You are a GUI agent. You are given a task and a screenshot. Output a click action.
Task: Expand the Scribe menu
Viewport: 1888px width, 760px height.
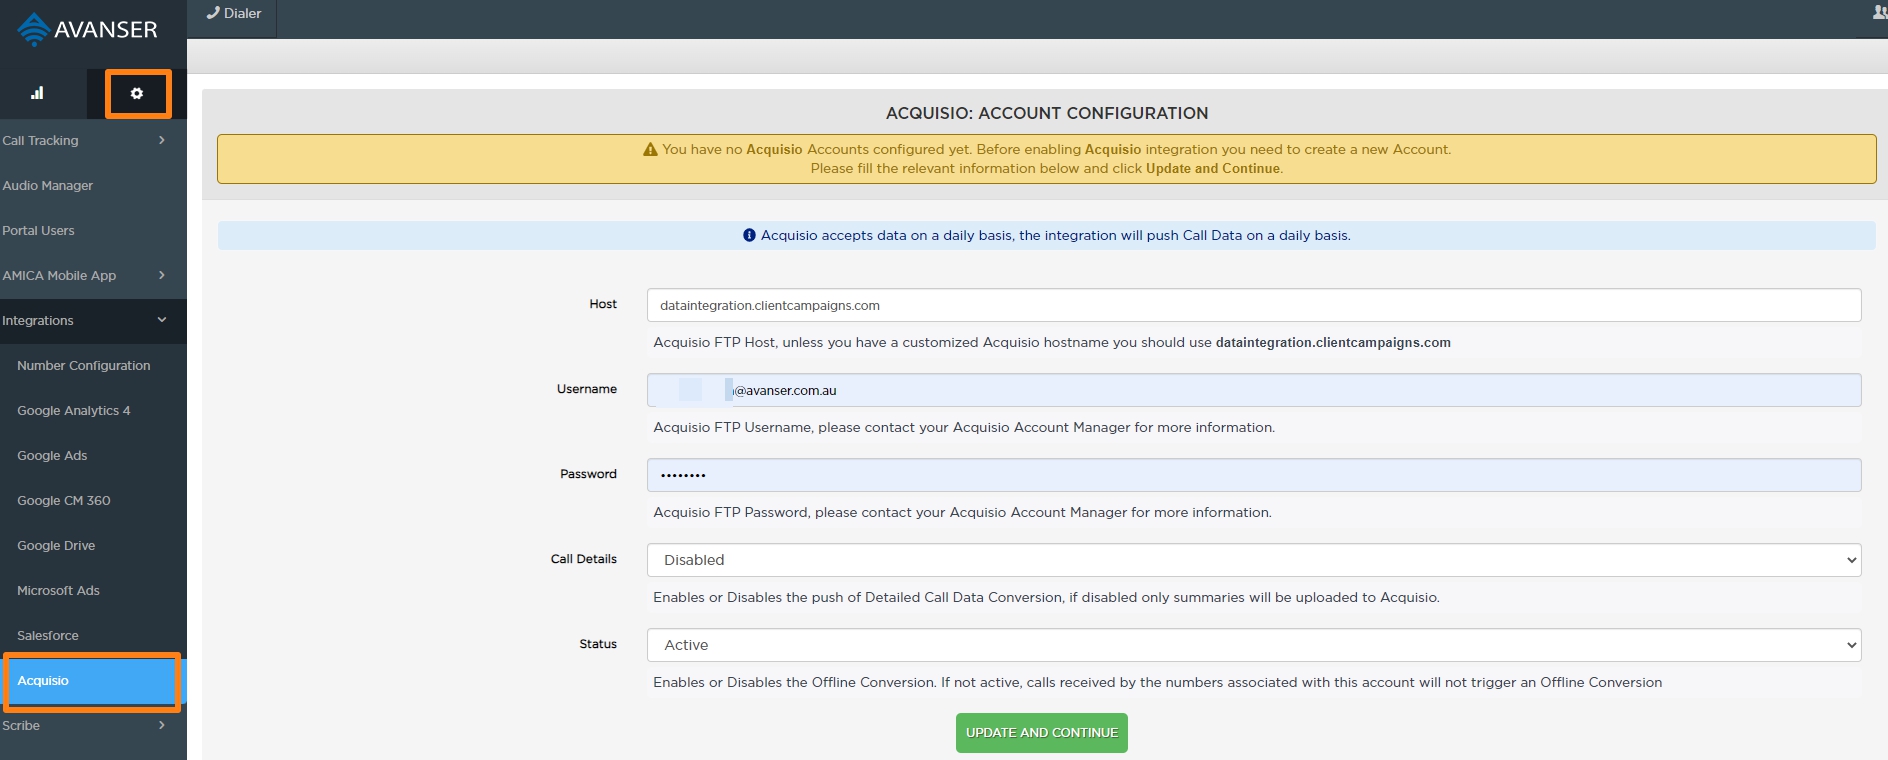coord(93,726)
